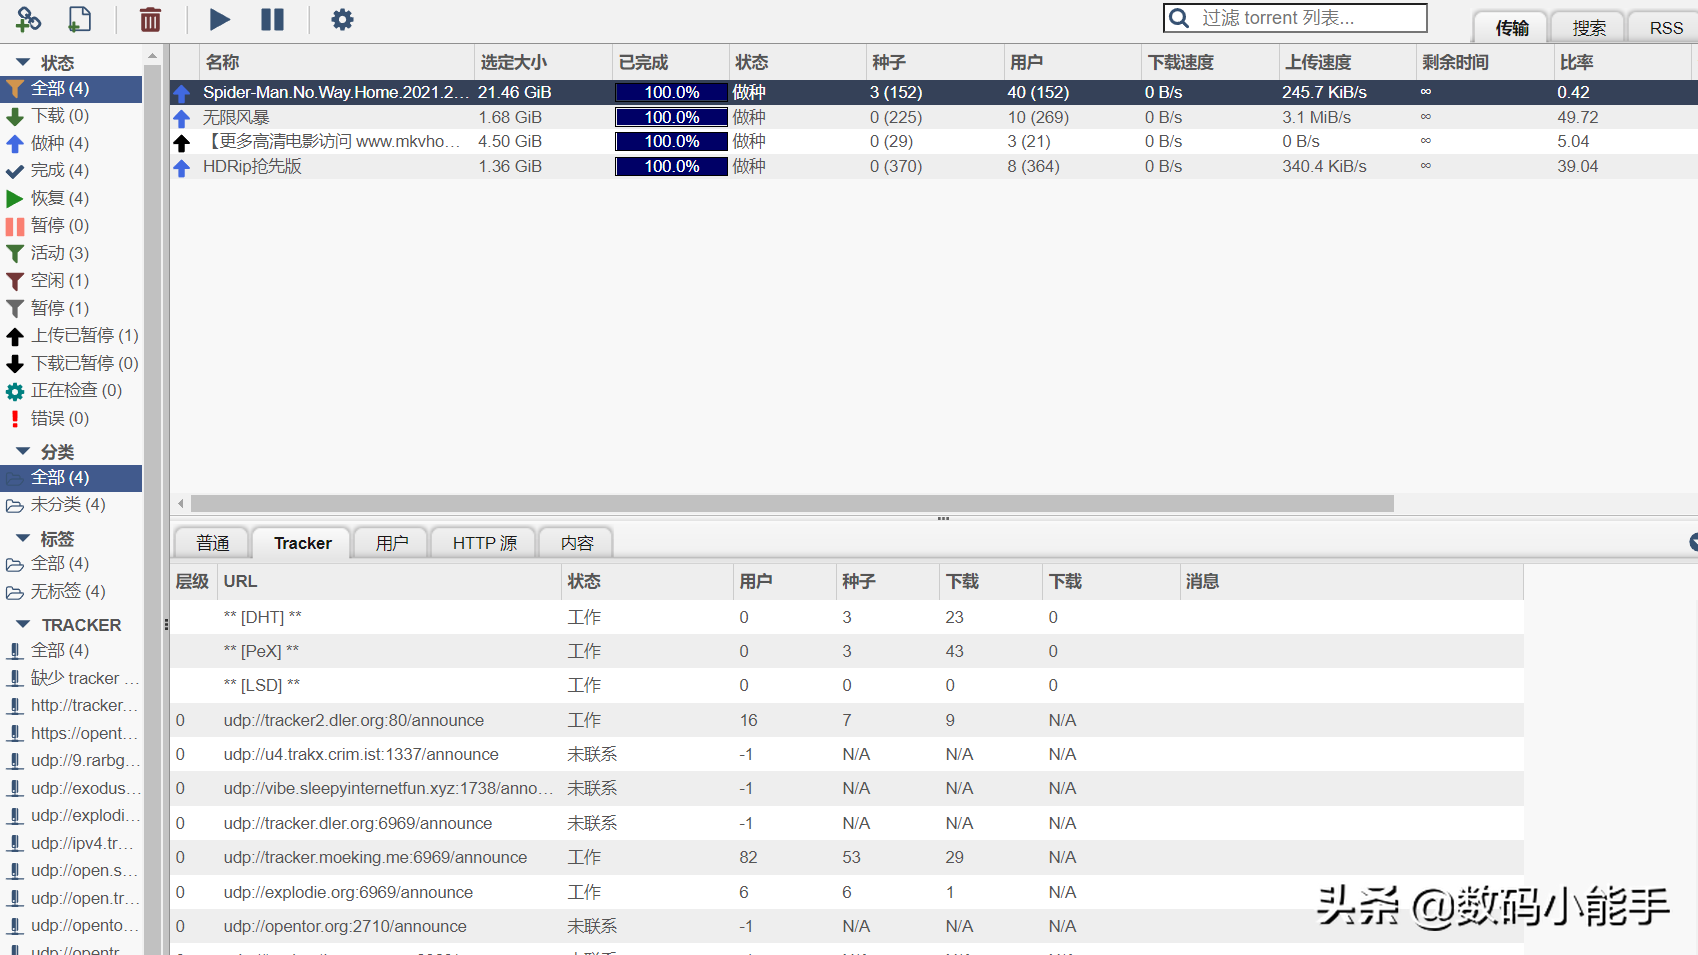Sort torrents by 剩余时间 column

pyautogui.click(x=1484, y=62)
